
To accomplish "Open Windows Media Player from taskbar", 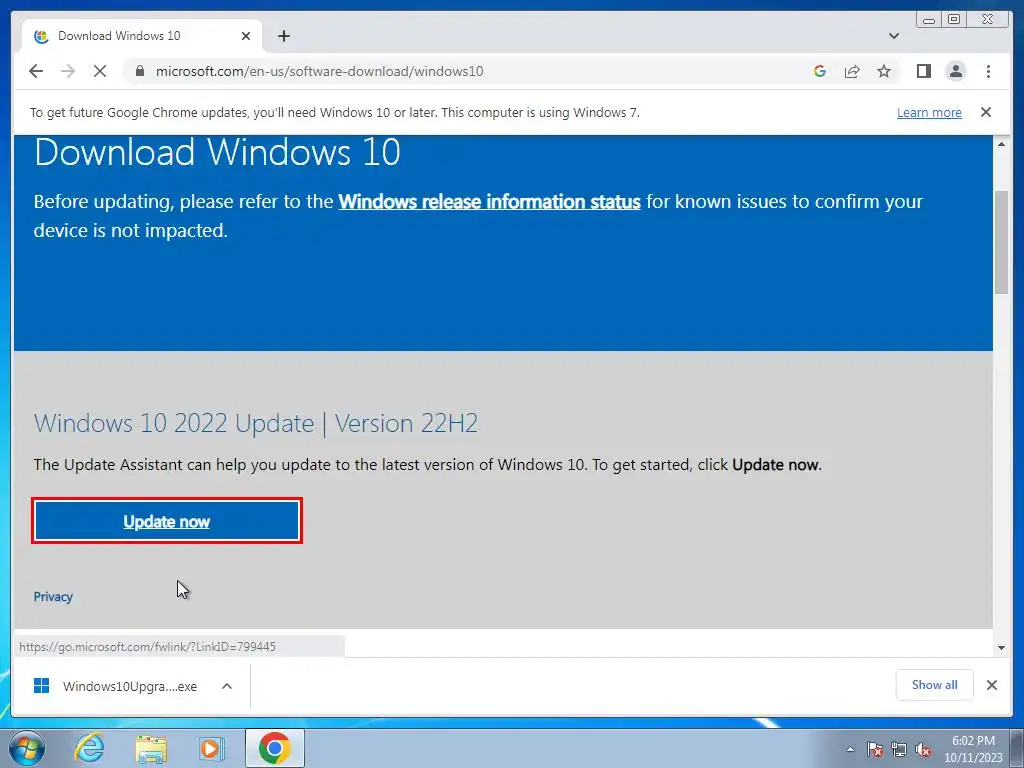I will click(x=211, y=748).
